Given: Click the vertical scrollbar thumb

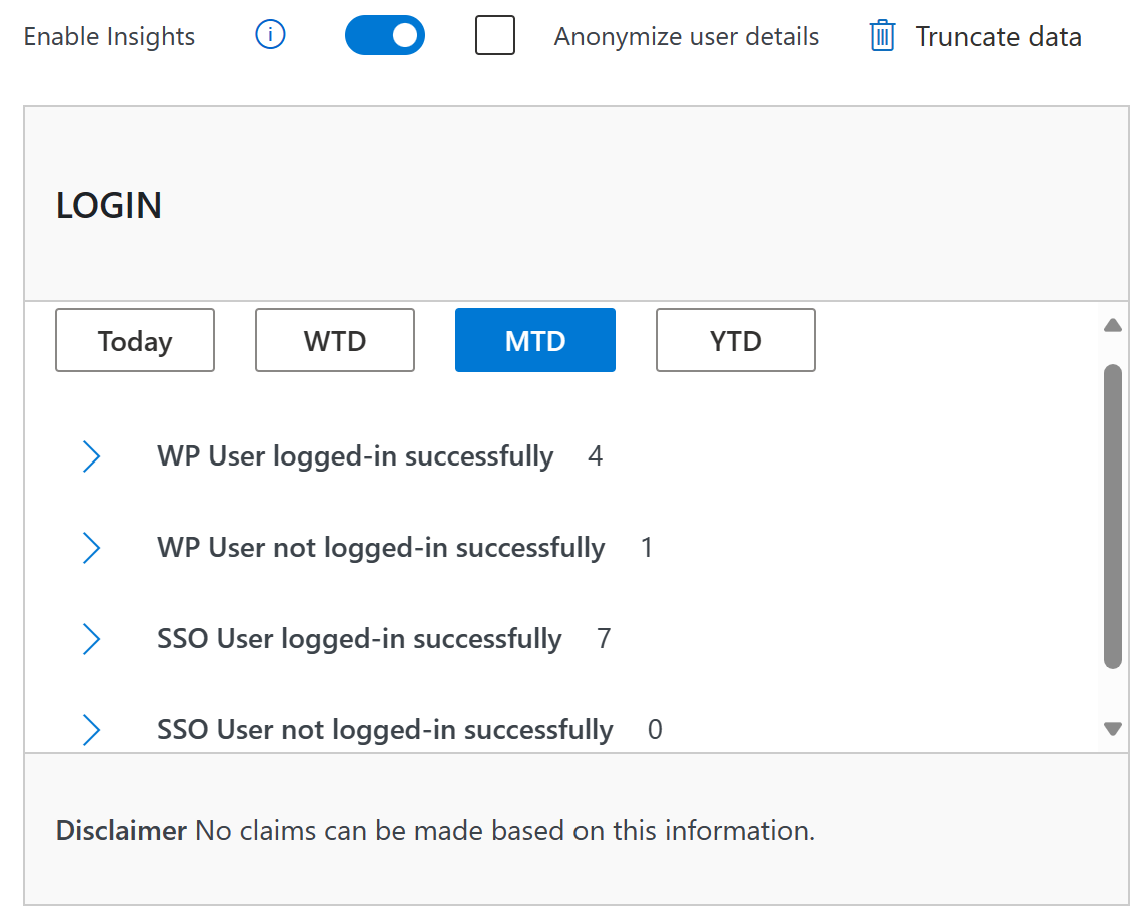Looking at the screenshot, I should pyautogui.click(x=1113, y=516).
